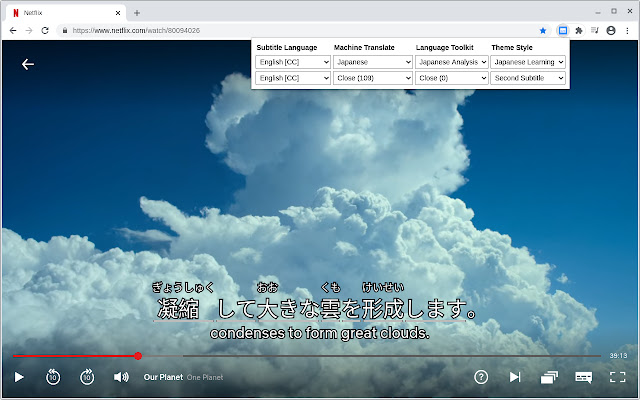The image size is (640, 400).
Task: Play the video
Action: (19, 377)
